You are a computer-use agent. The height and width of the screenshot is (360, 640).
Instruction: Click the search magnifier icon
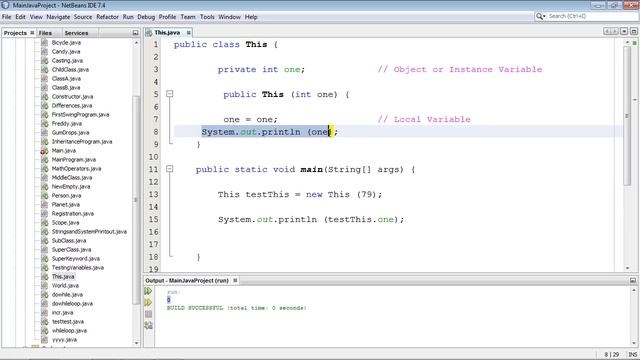click(540, 16)
